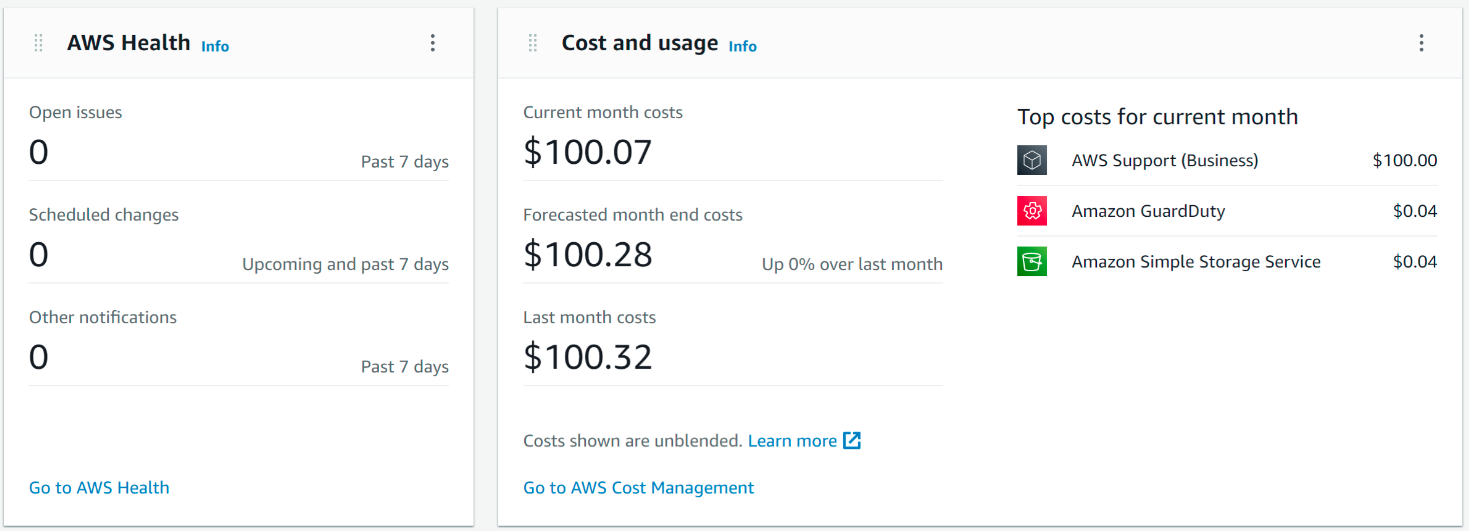
Task: Open Info link next to AWS Health
Action: [x=215, y=46]
